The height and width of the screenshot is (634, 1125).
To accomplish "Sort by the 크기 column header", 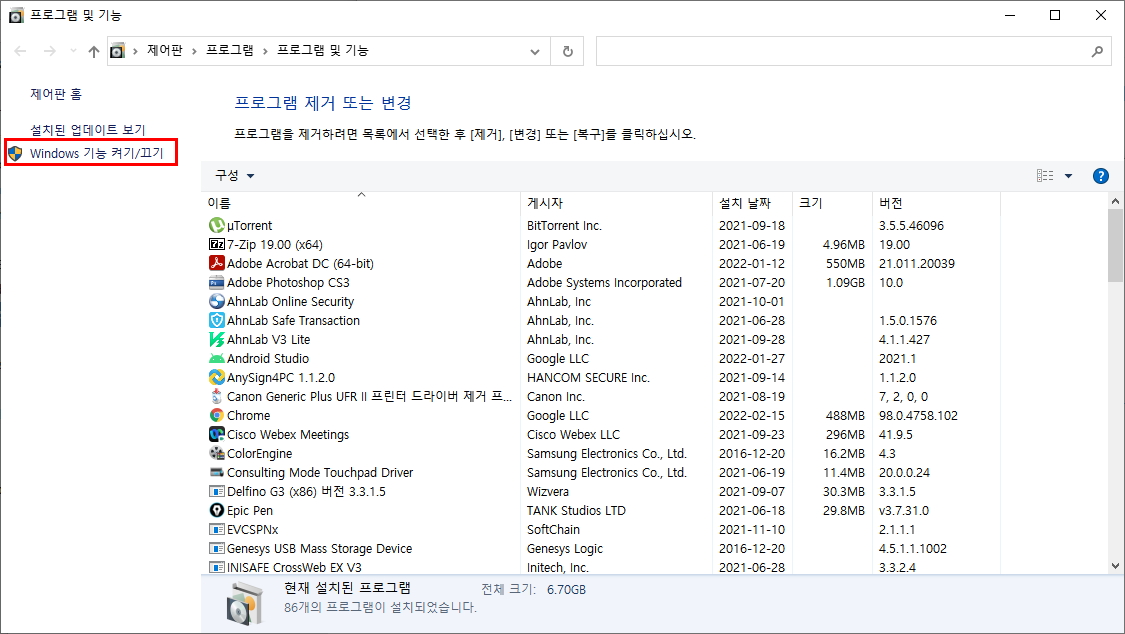I will [x=832, y=203].
